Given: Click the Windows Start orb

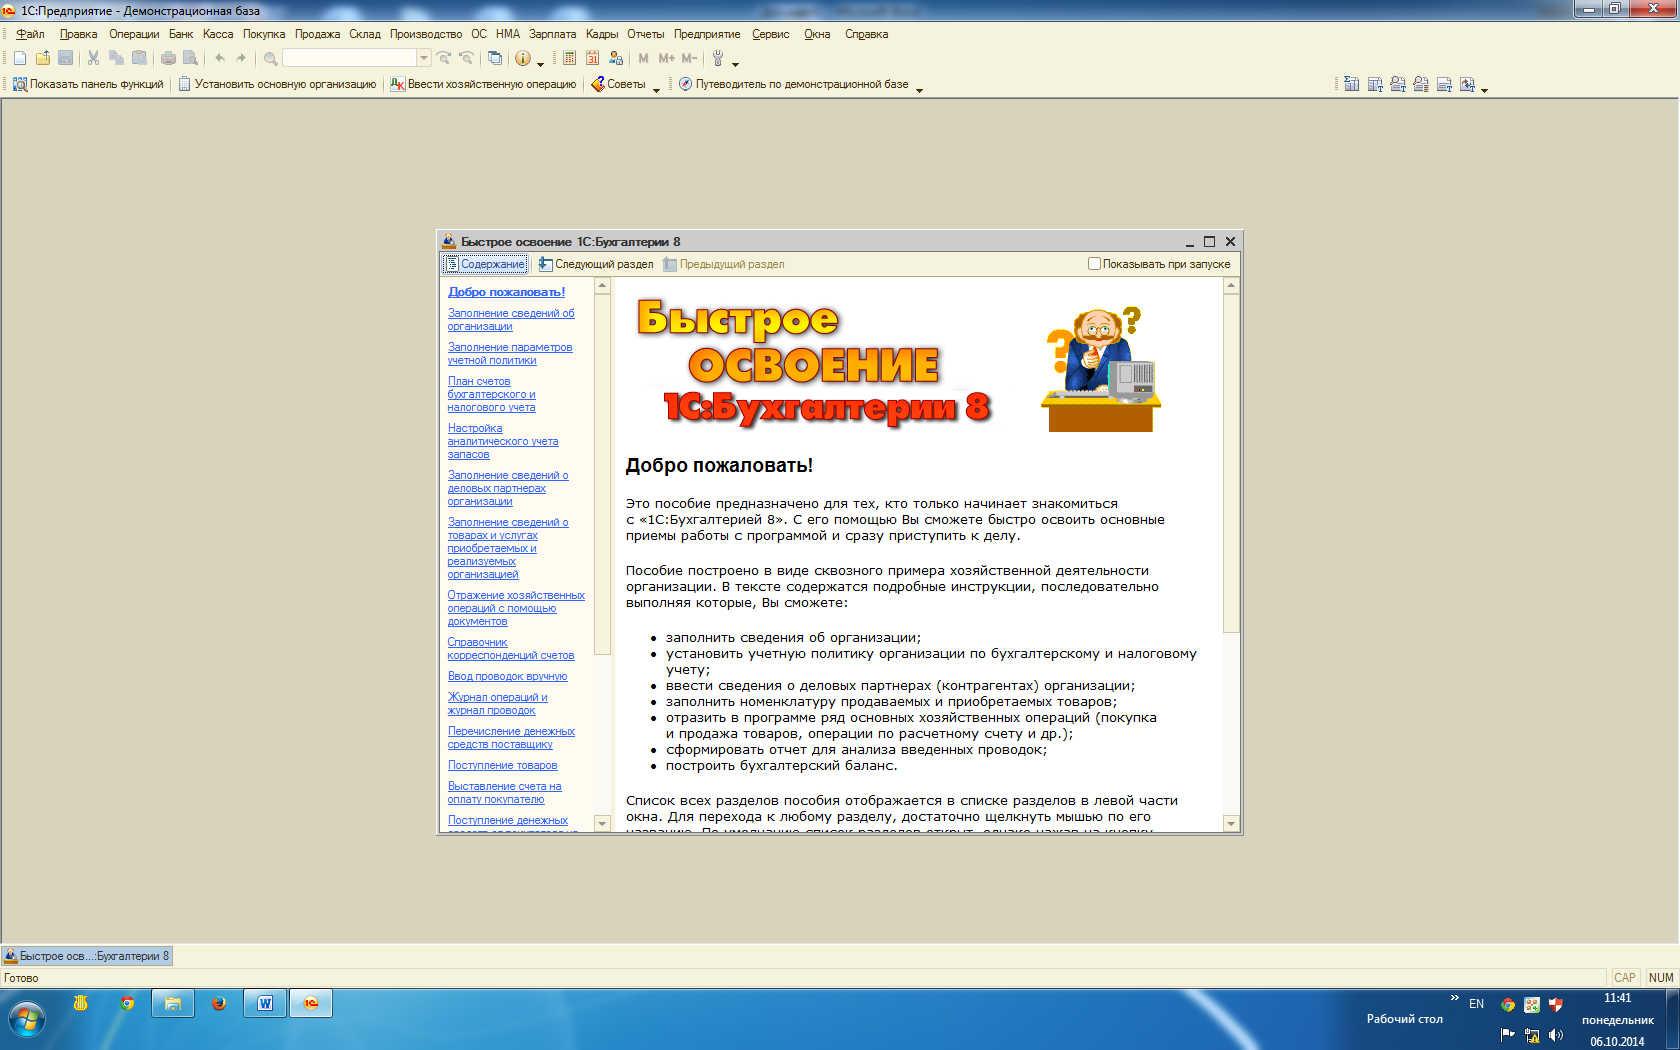Looking at the screenshot, I should pyautogui.click(x=27, y=1020).
